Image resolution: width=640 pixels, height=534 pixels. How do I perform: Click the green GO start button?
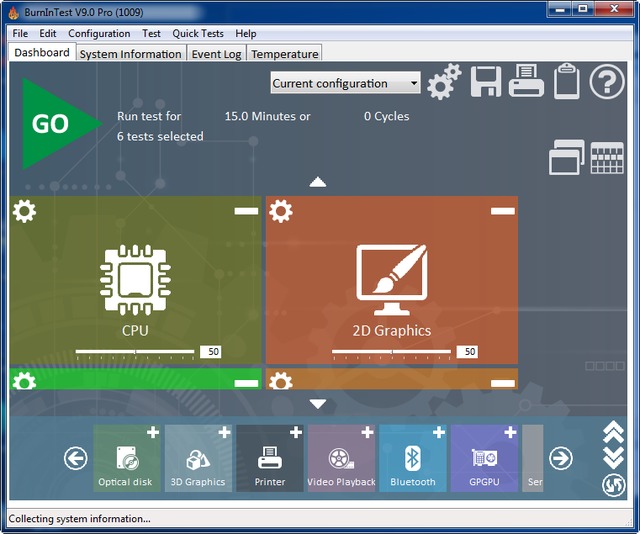[x=50, y=124]
